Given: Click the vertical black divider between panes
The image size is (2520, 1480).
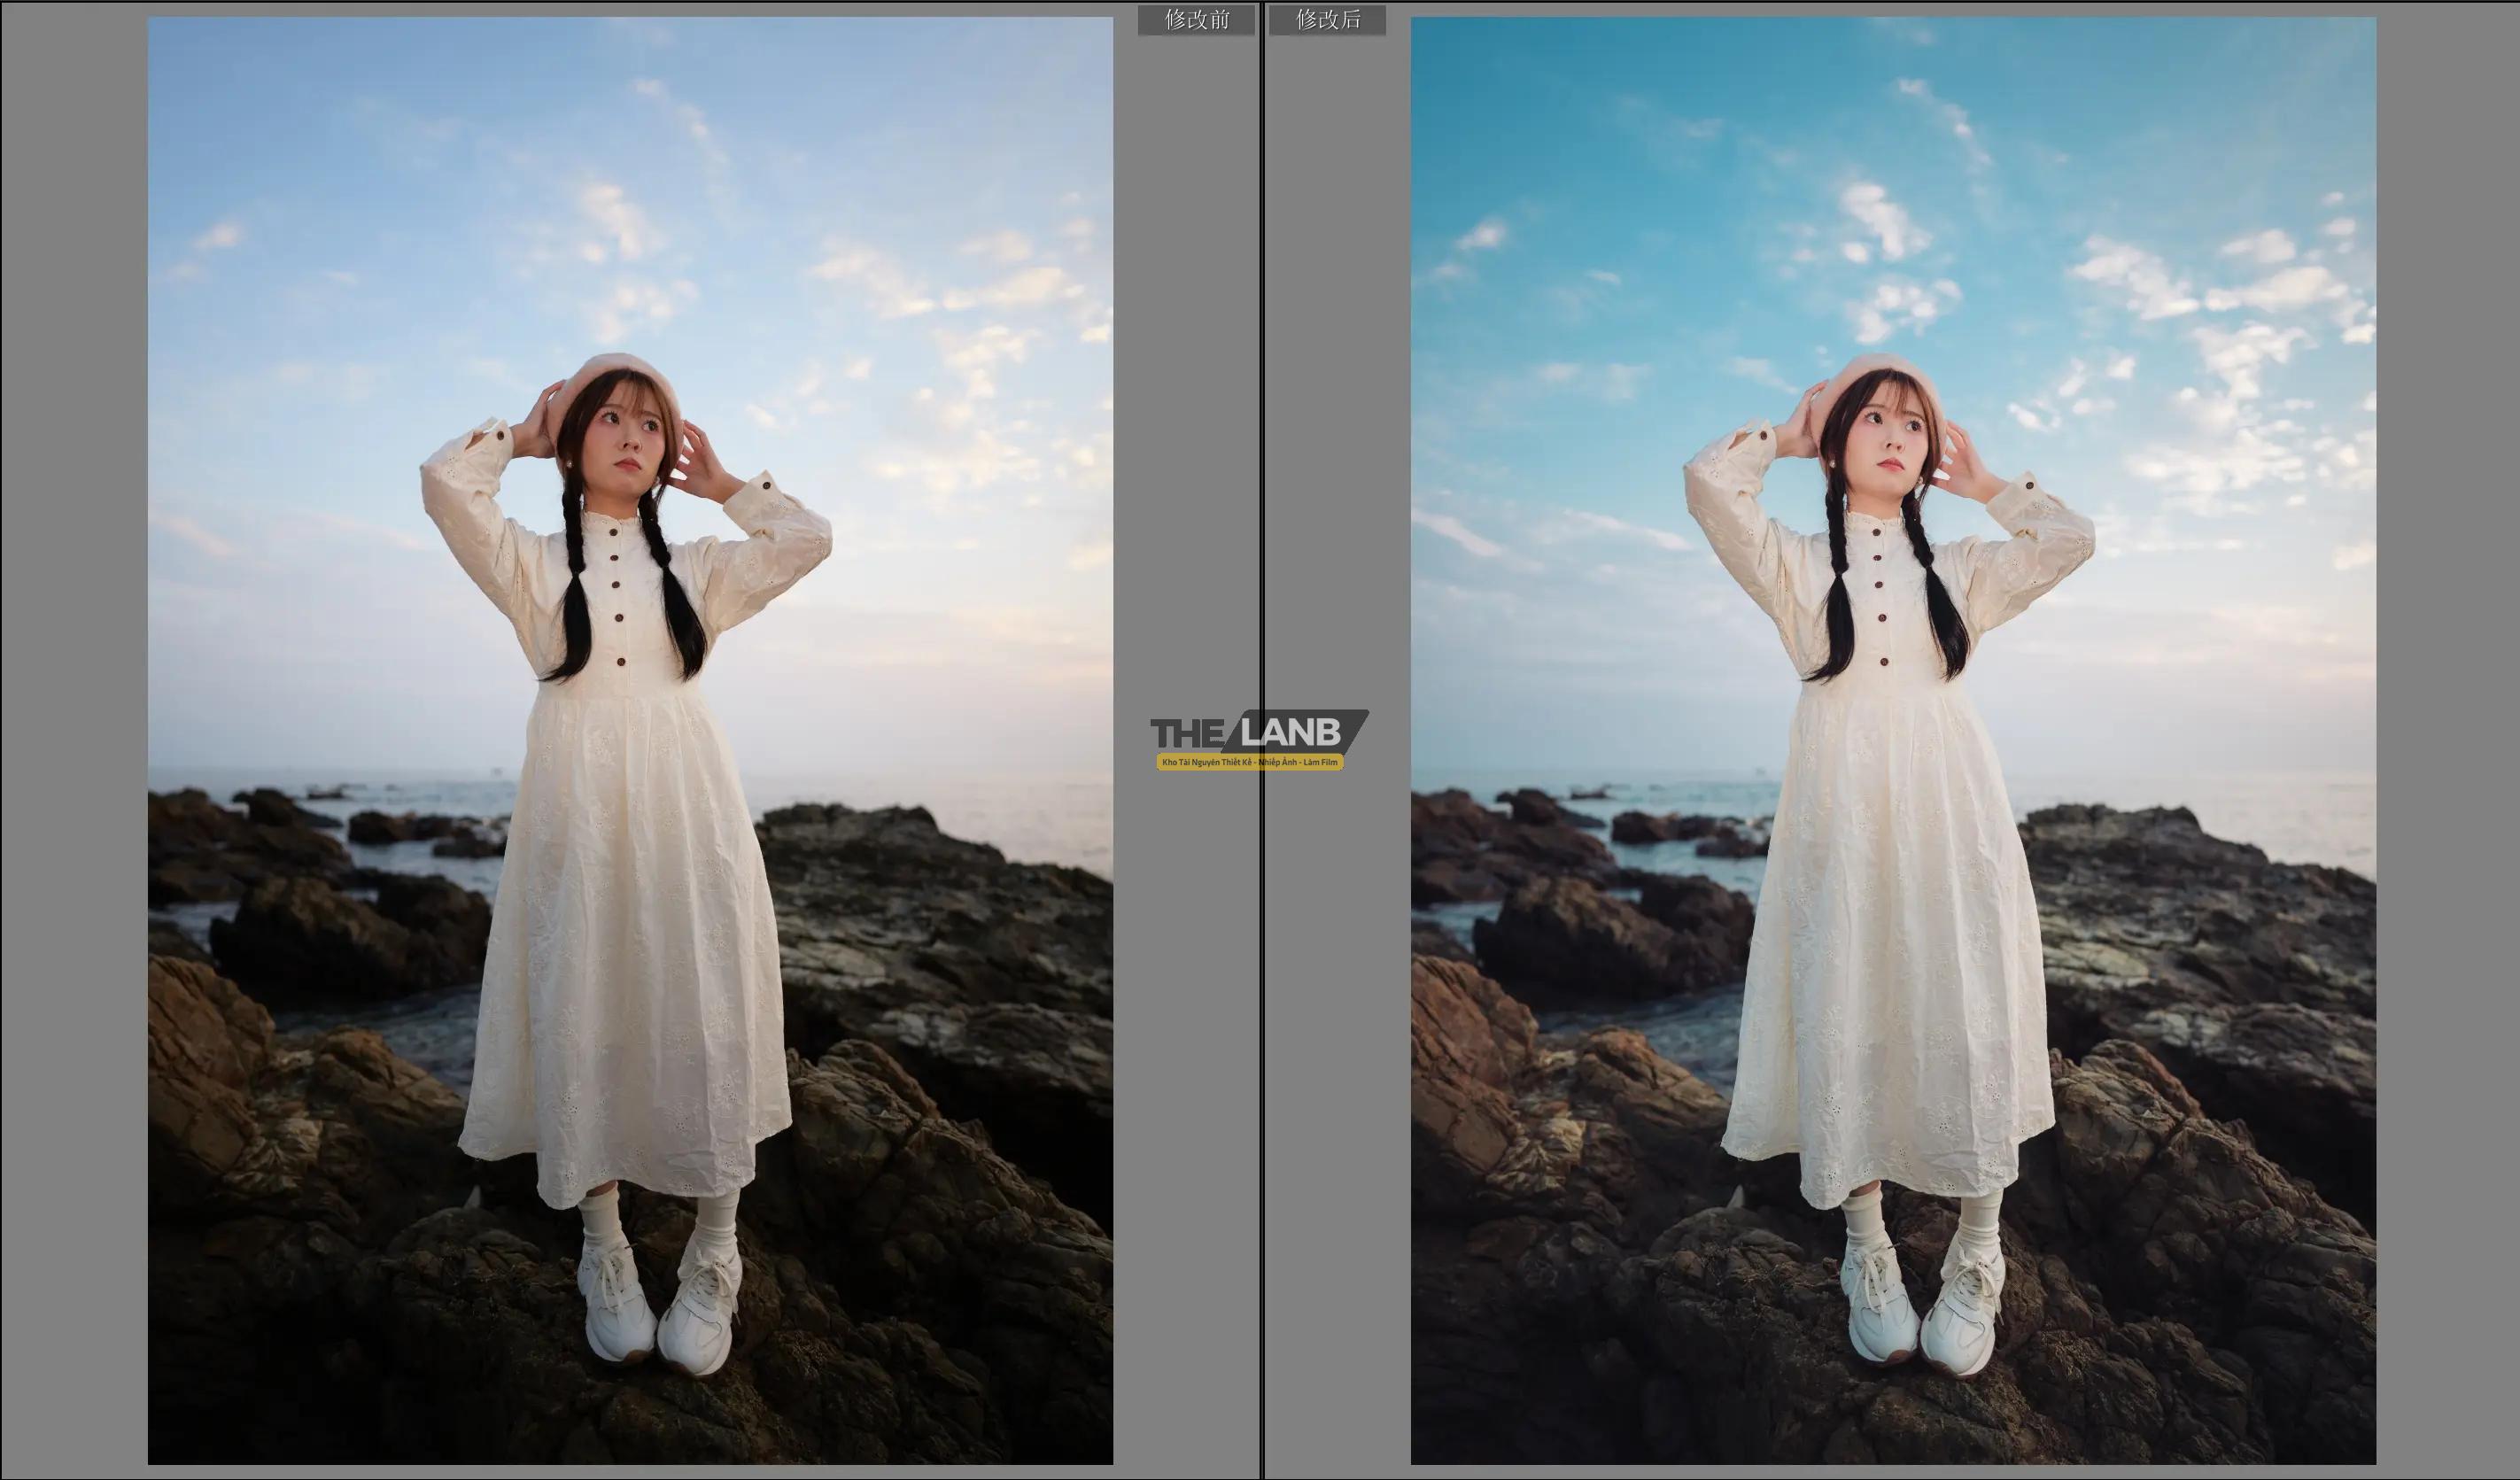Looking at the screenshot, I should (x=1261, y=400).
